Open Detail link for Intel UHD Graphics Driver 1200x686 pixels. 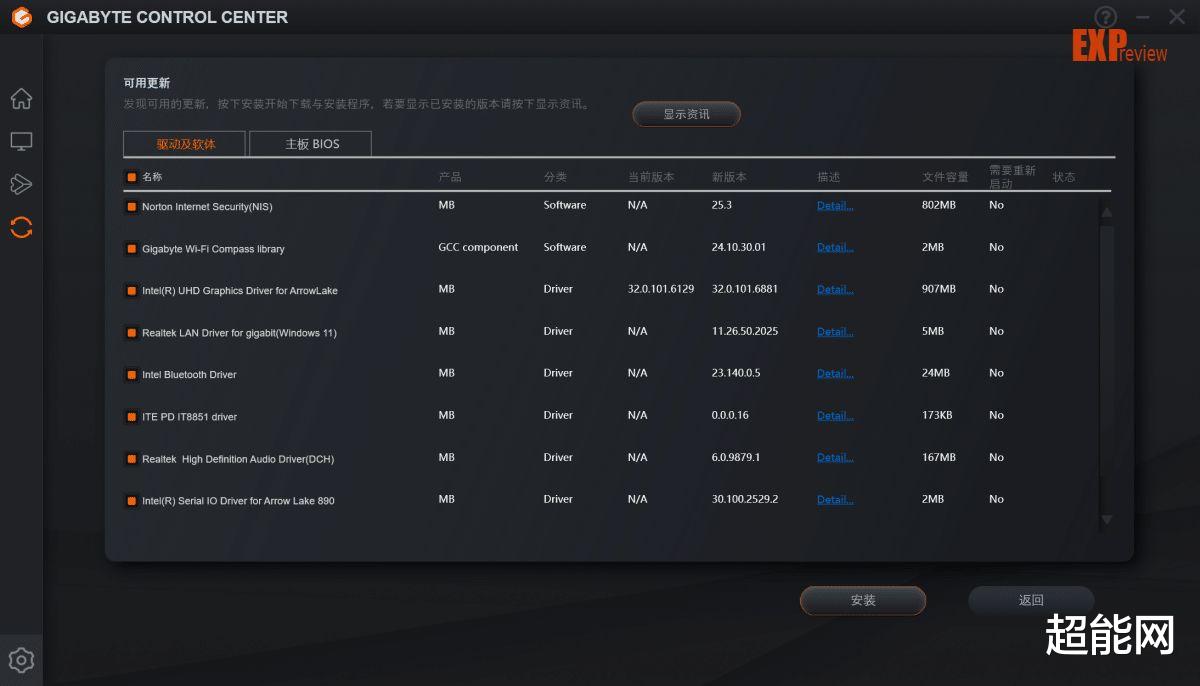(x=835, y=289)
